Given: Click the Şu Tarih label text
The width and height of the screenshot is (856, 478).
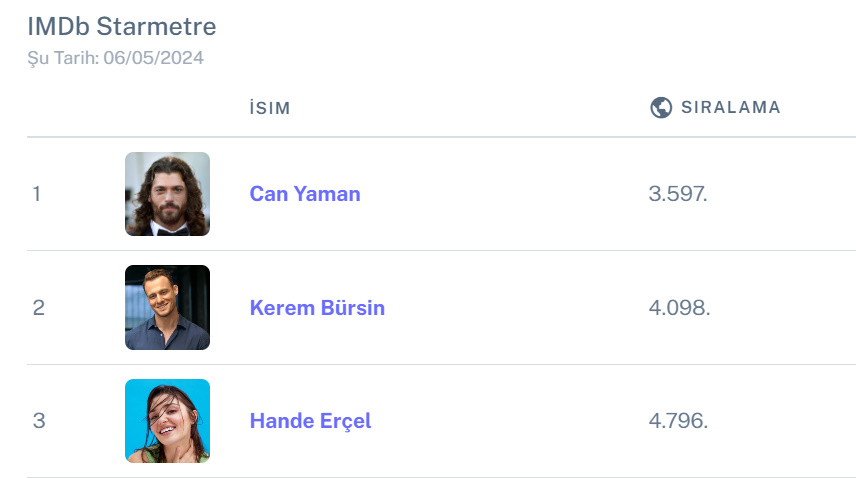Looking at the screenshot, I should [63, 58].
